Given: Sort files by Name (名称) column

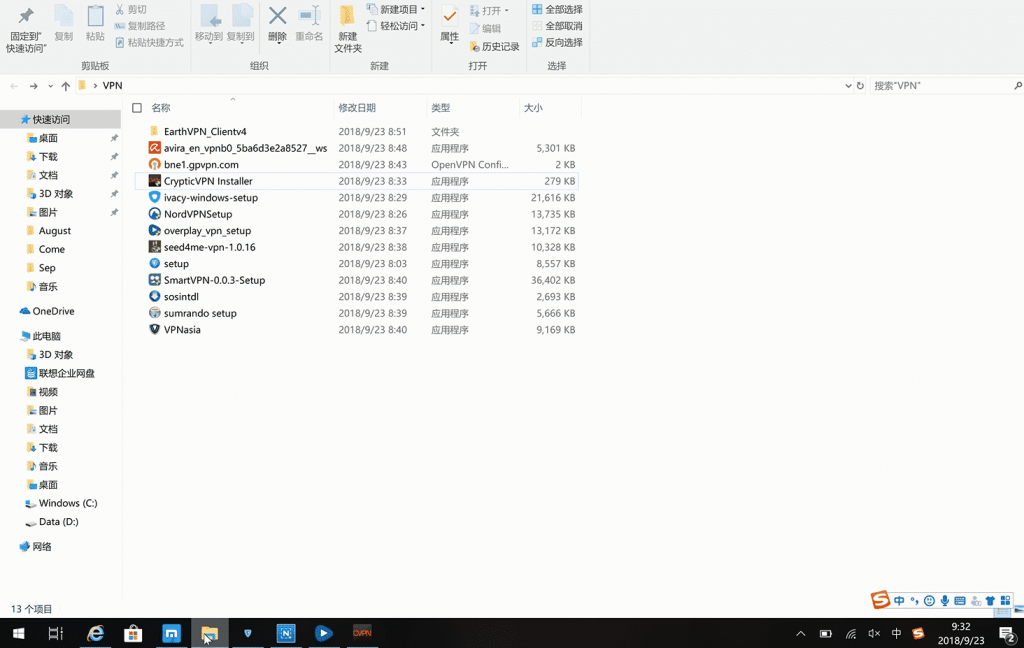Looking at the screenshot, I should (x=161, y=108).
